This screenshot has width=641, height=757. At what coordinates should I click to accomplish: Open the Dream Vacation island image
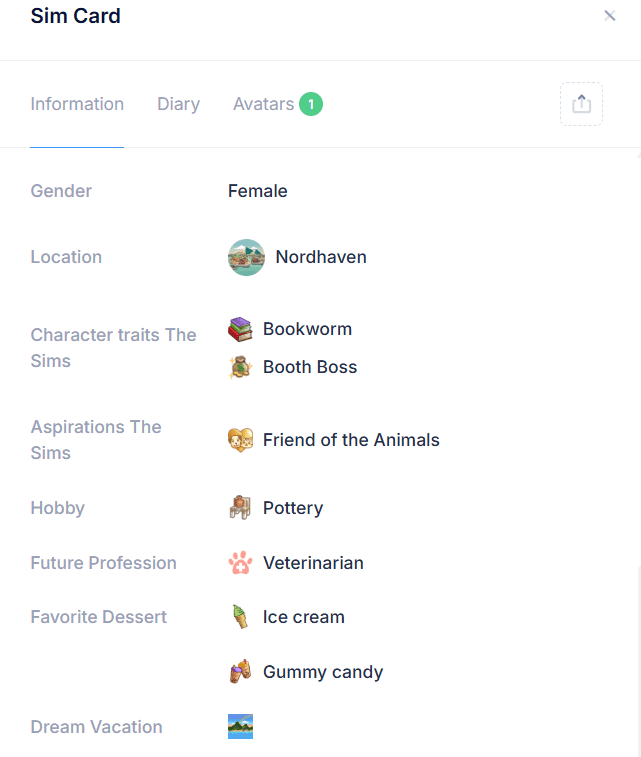[x=240, y=727]
